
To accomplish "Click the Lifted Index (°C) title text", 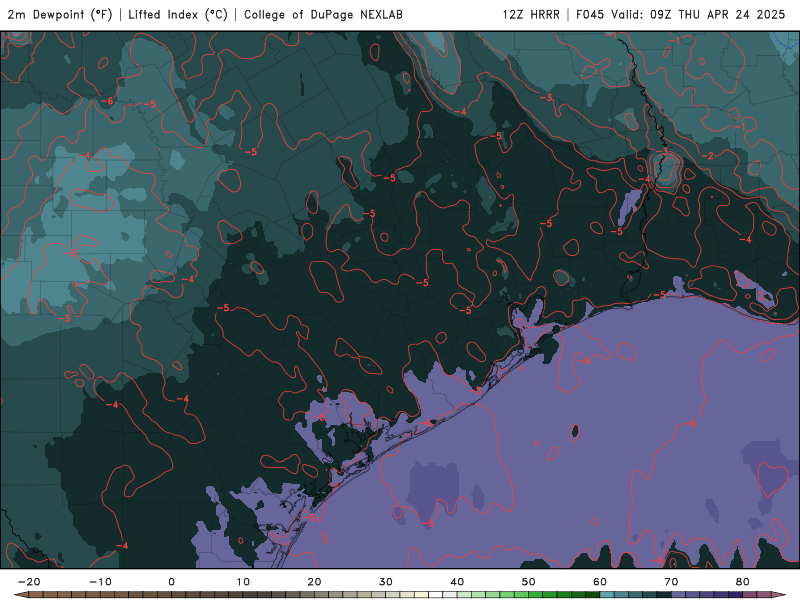I will point(178,15).
